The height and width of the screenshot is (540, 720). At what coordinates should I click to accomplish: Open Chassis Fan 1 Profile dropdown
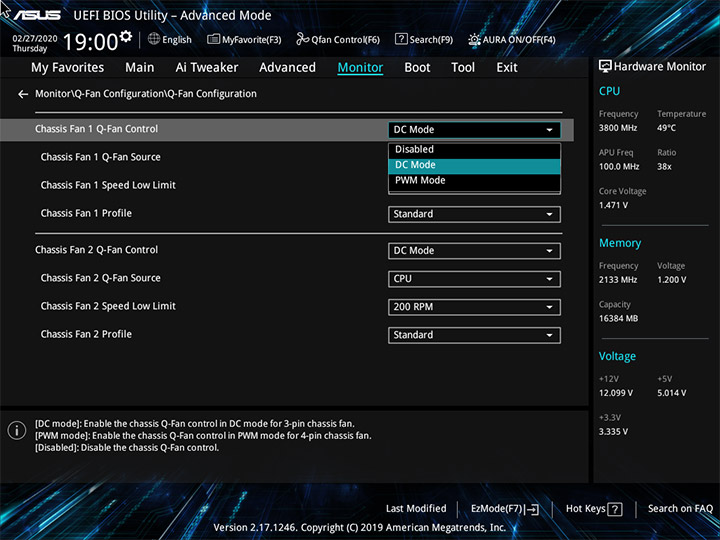click(x=474, y=214)
